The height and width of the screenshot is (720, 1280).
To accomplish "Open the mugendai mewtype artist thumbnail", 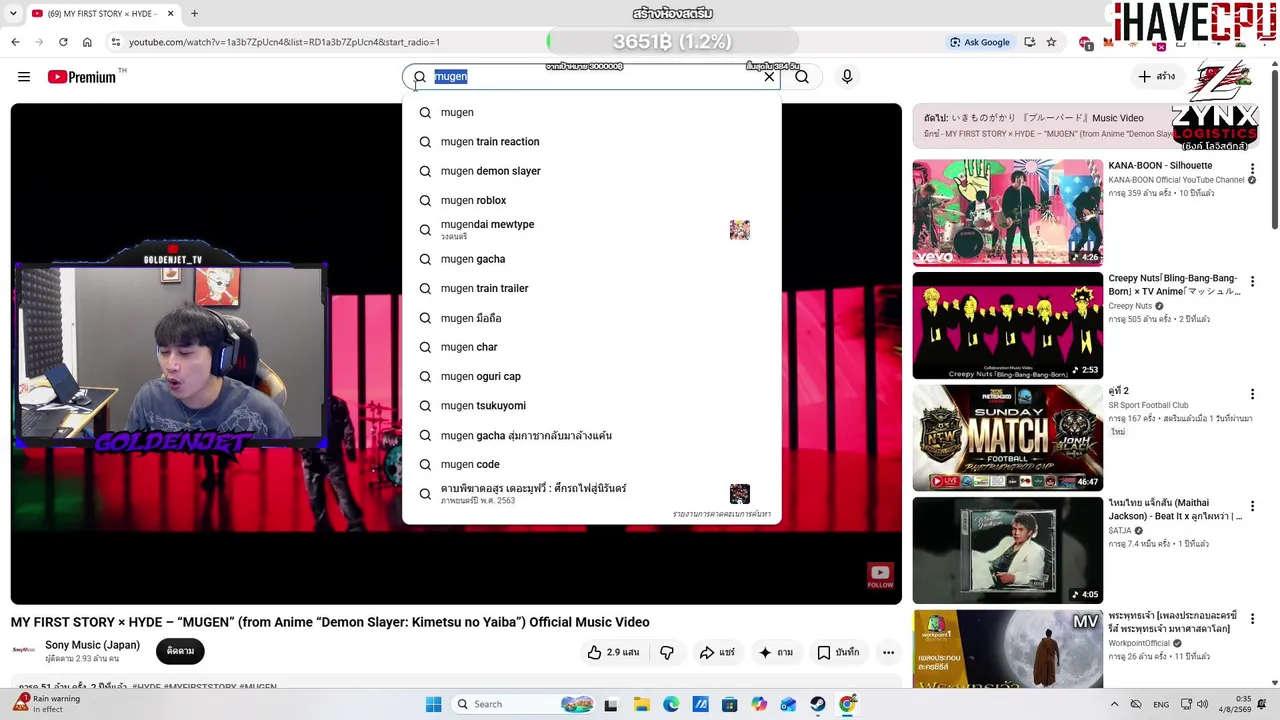I will pos(739,230).
